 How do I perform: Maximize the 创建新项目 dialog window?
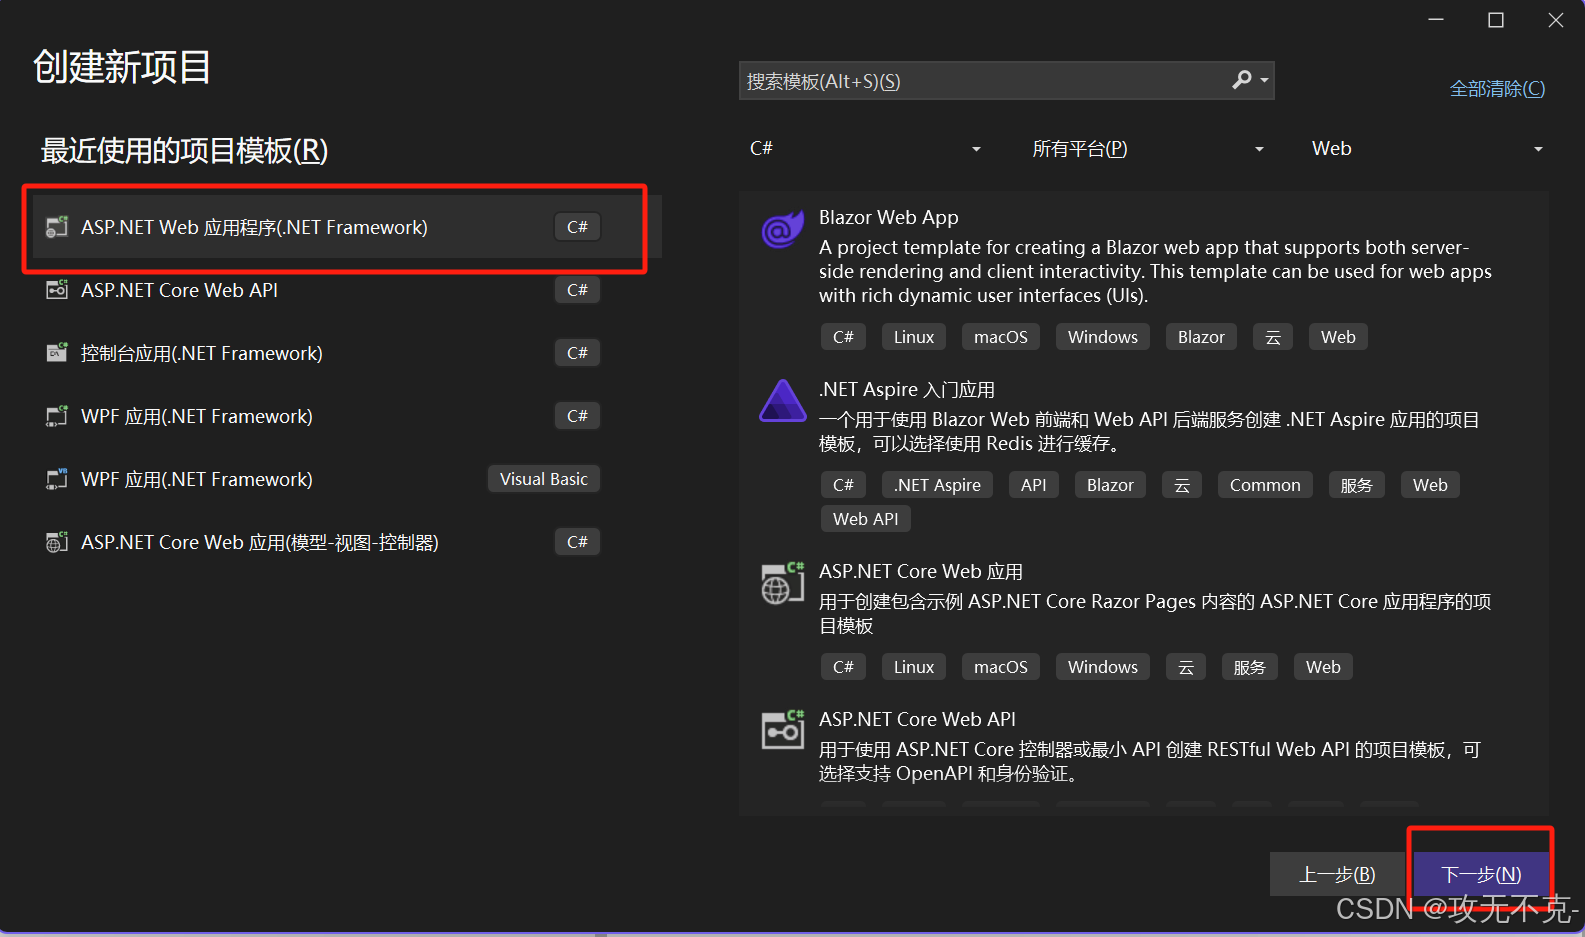click(1496, 20)
